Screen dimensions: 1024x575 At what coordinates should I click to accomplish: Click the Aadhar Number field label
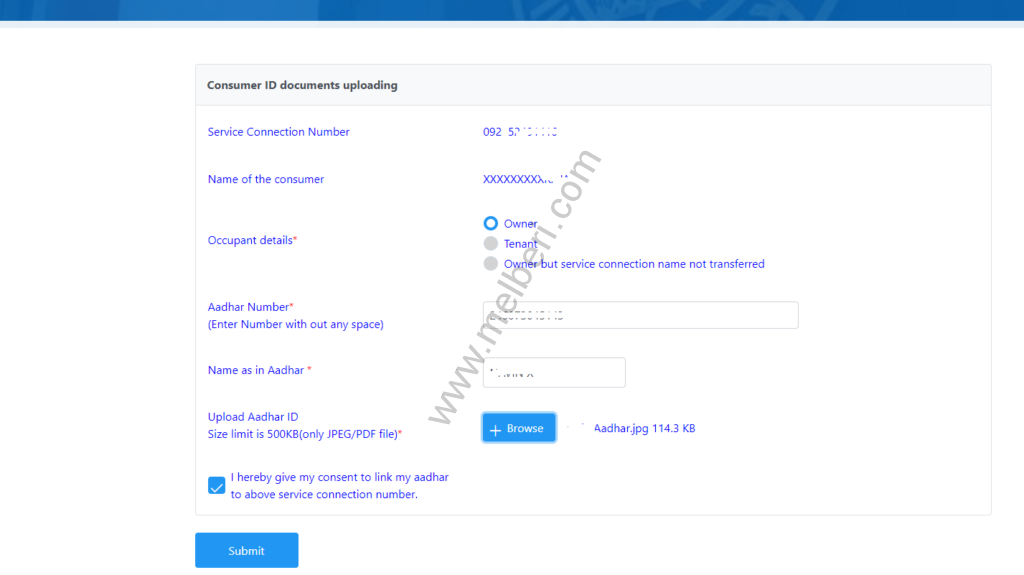click(x=250, y=307)
